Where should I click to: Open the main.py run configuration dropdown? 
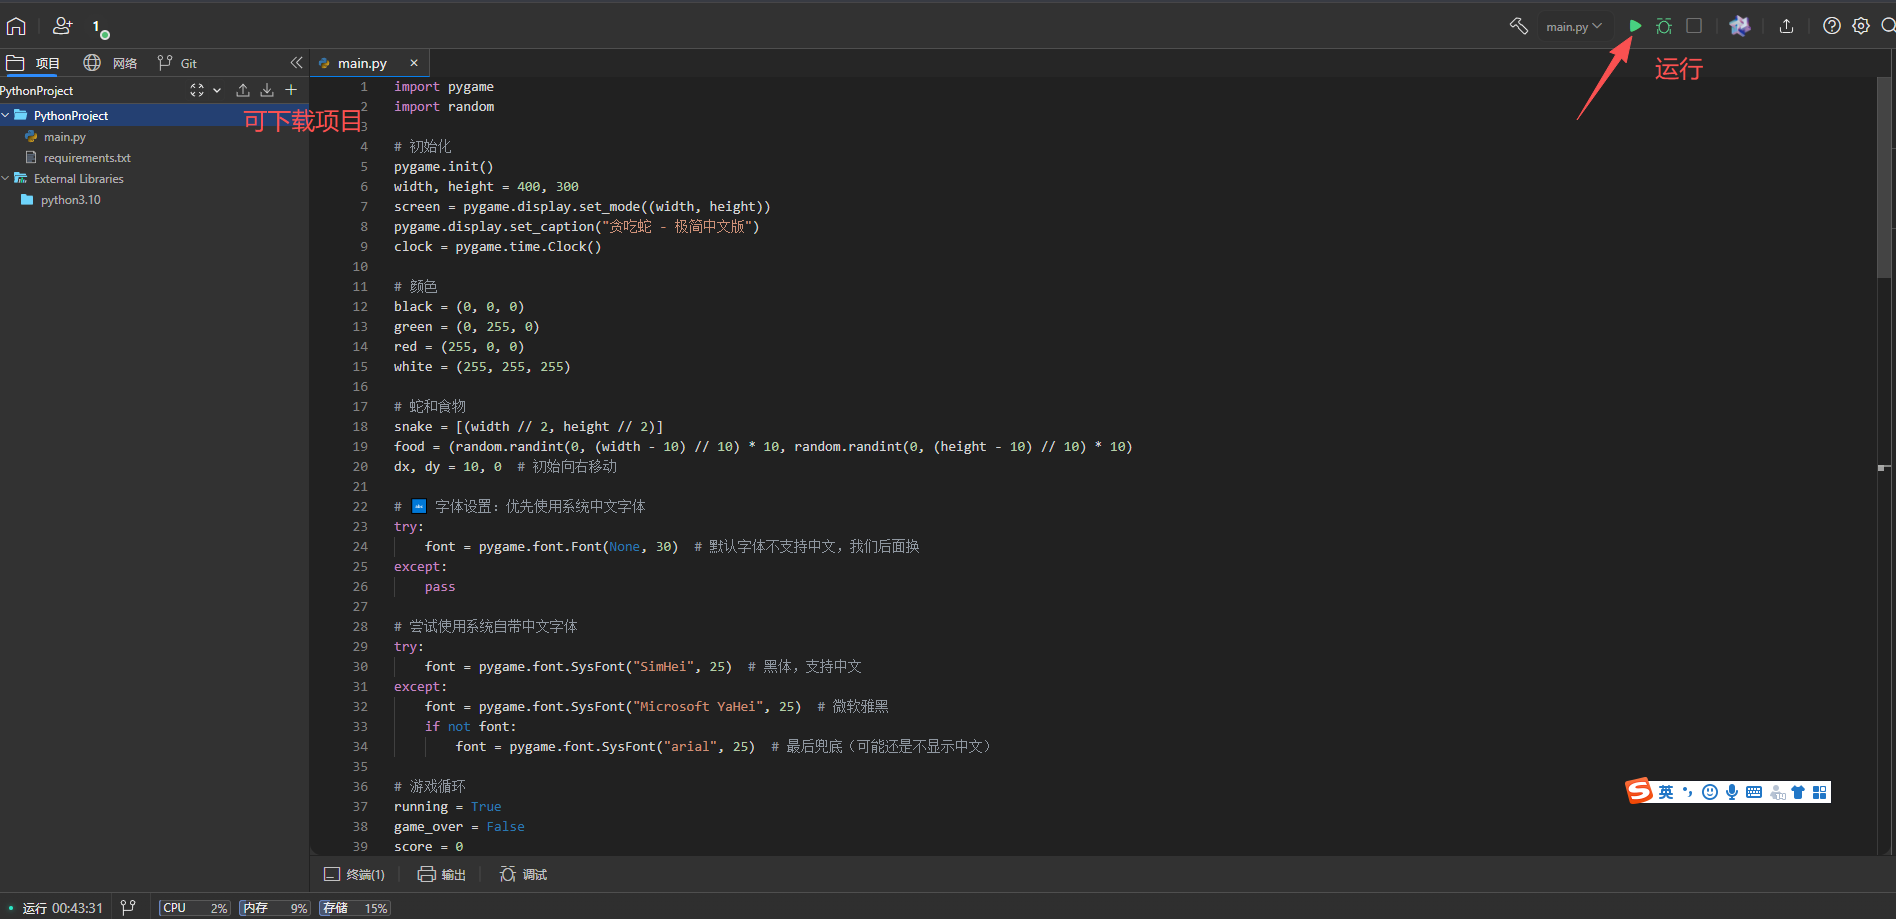coord(1574,27)
